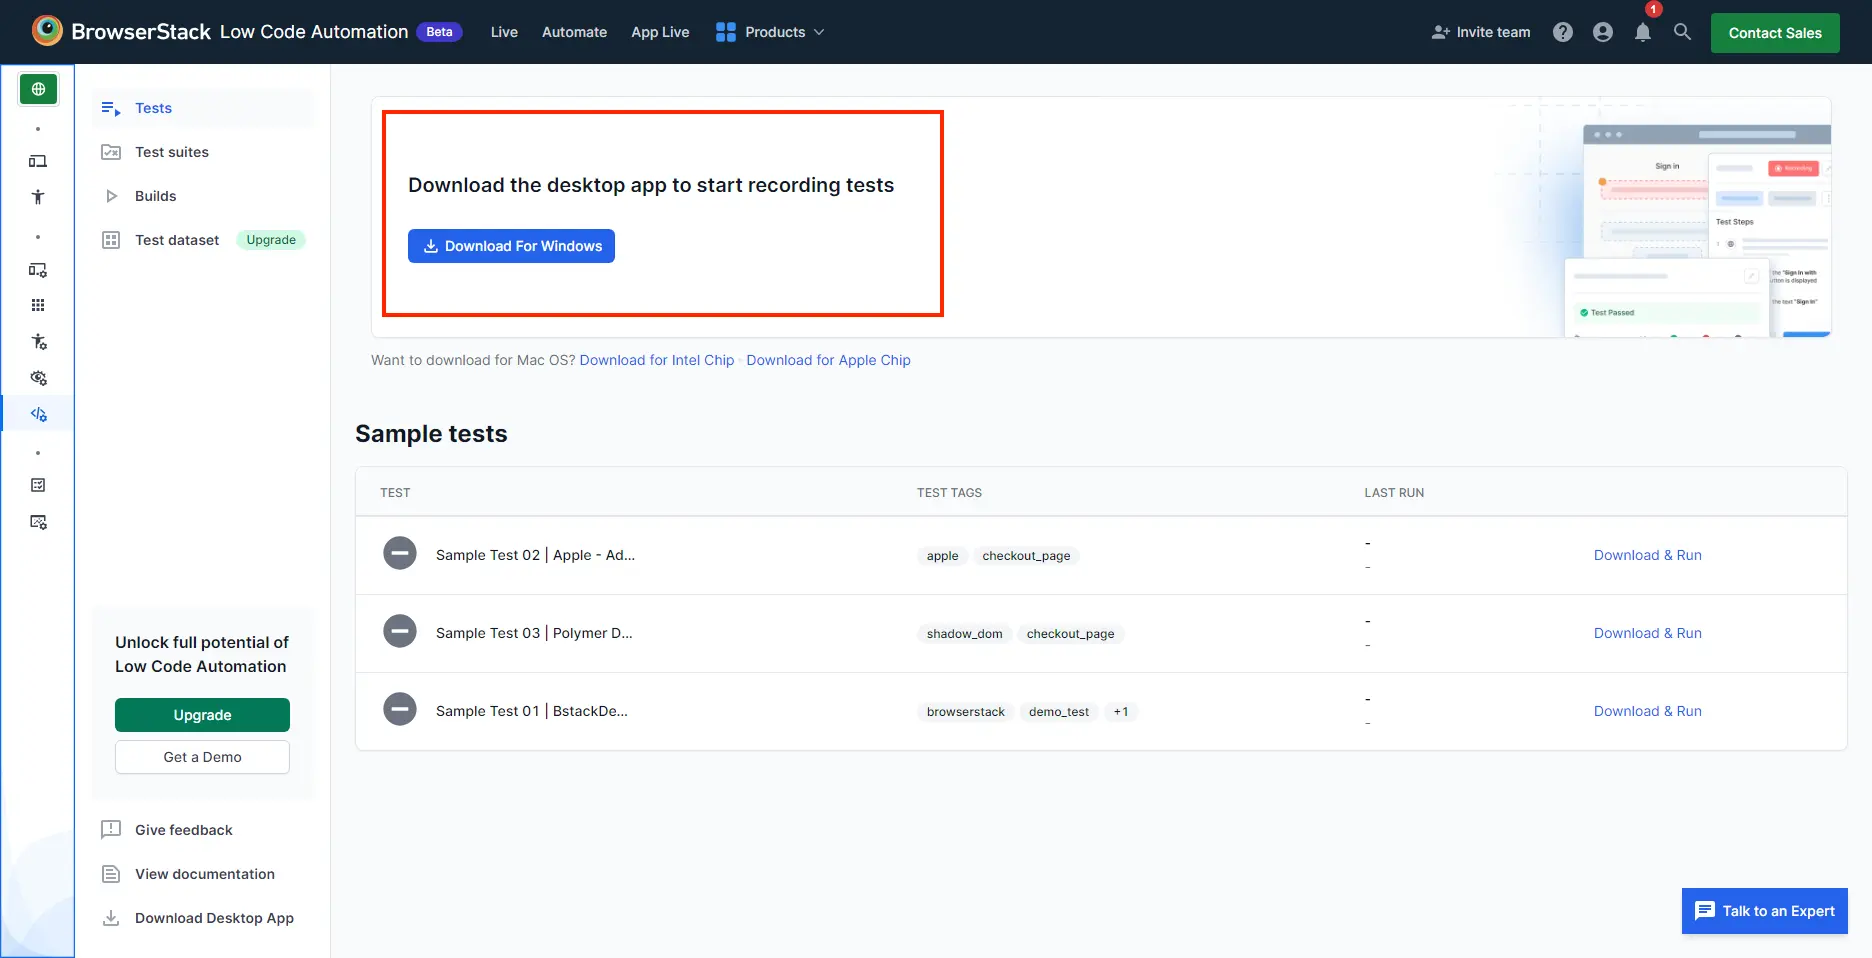
Task: Click Download For Windows button
Action: click(x=511, y=246)
